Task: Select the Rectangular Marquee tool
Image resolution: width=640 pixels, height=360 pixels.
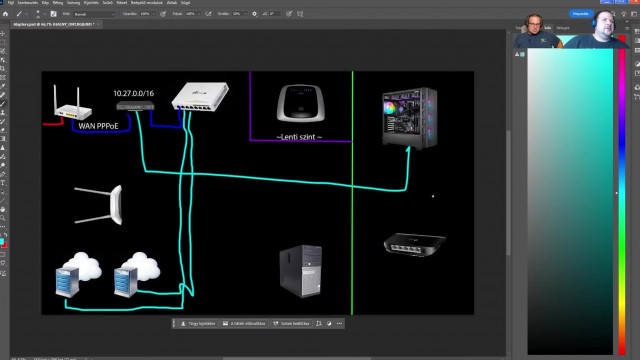Action: 3,42
